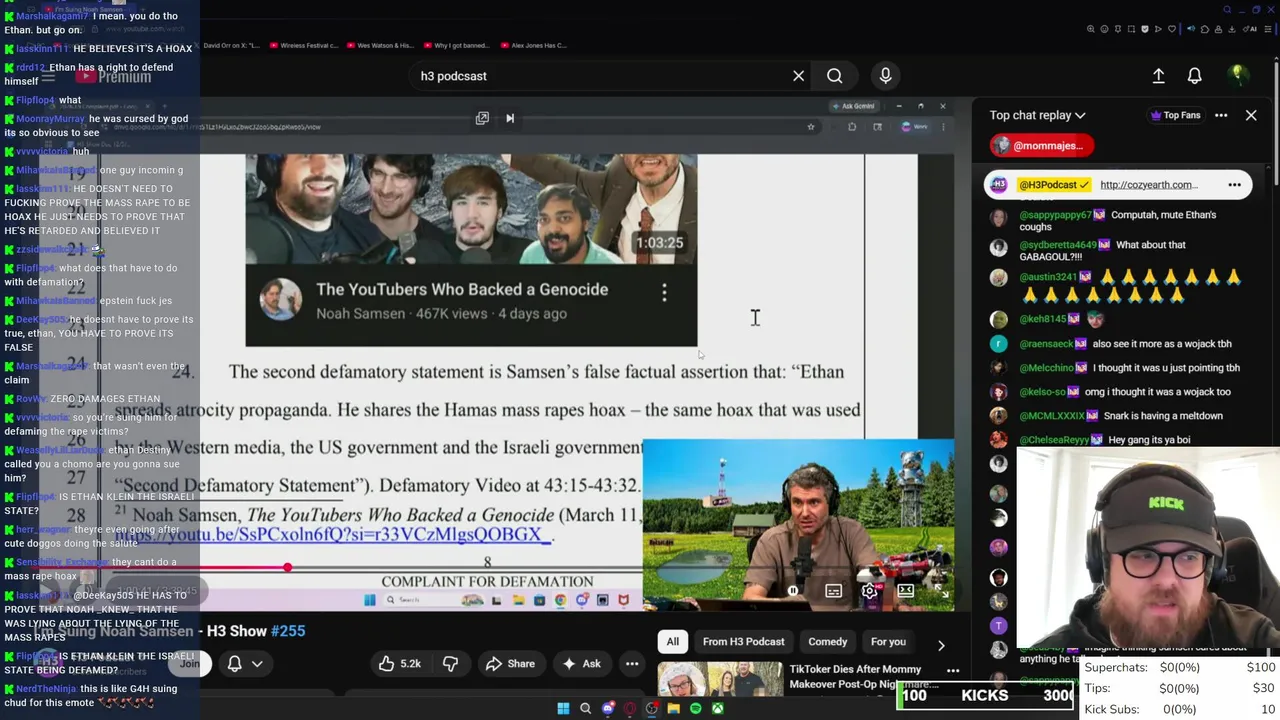This screenshot has height=720, width=1280.
Task: Like the video showing 5.2k
Action: [398, 663]
